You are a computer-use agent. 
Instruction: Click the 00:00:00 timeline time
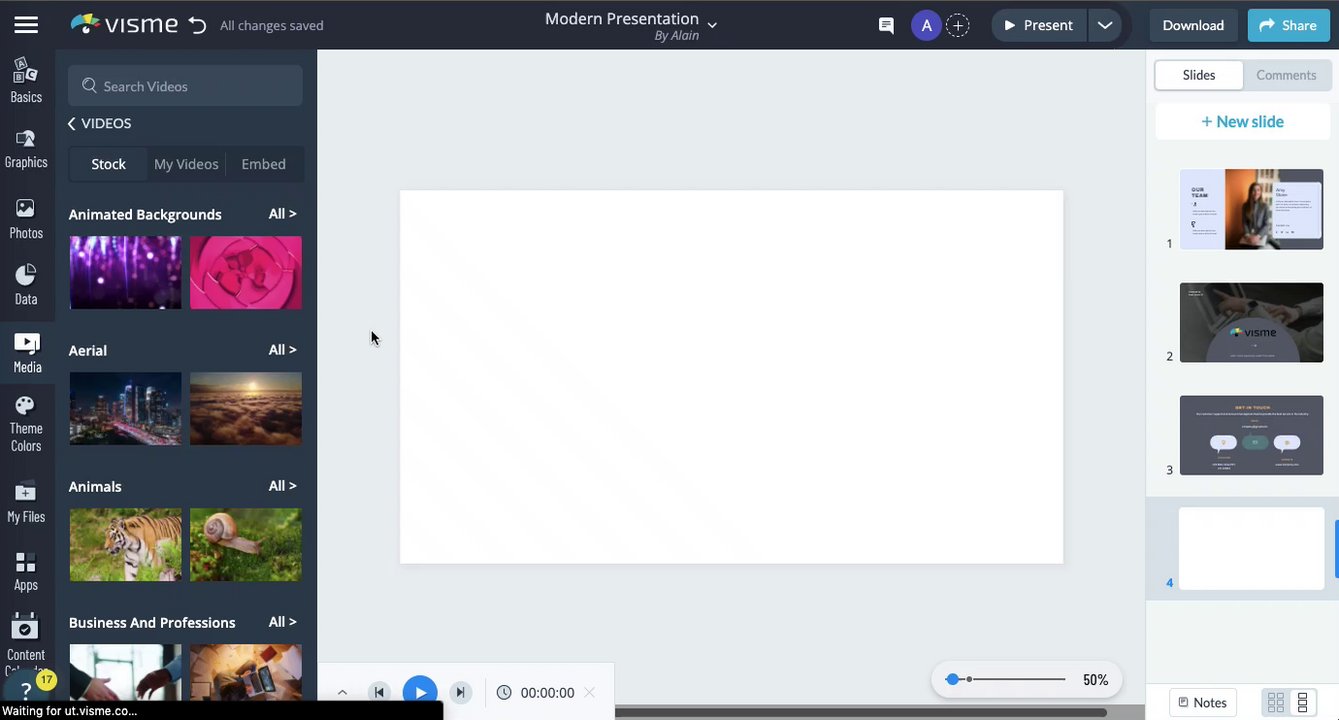click(x=547, y=692)
